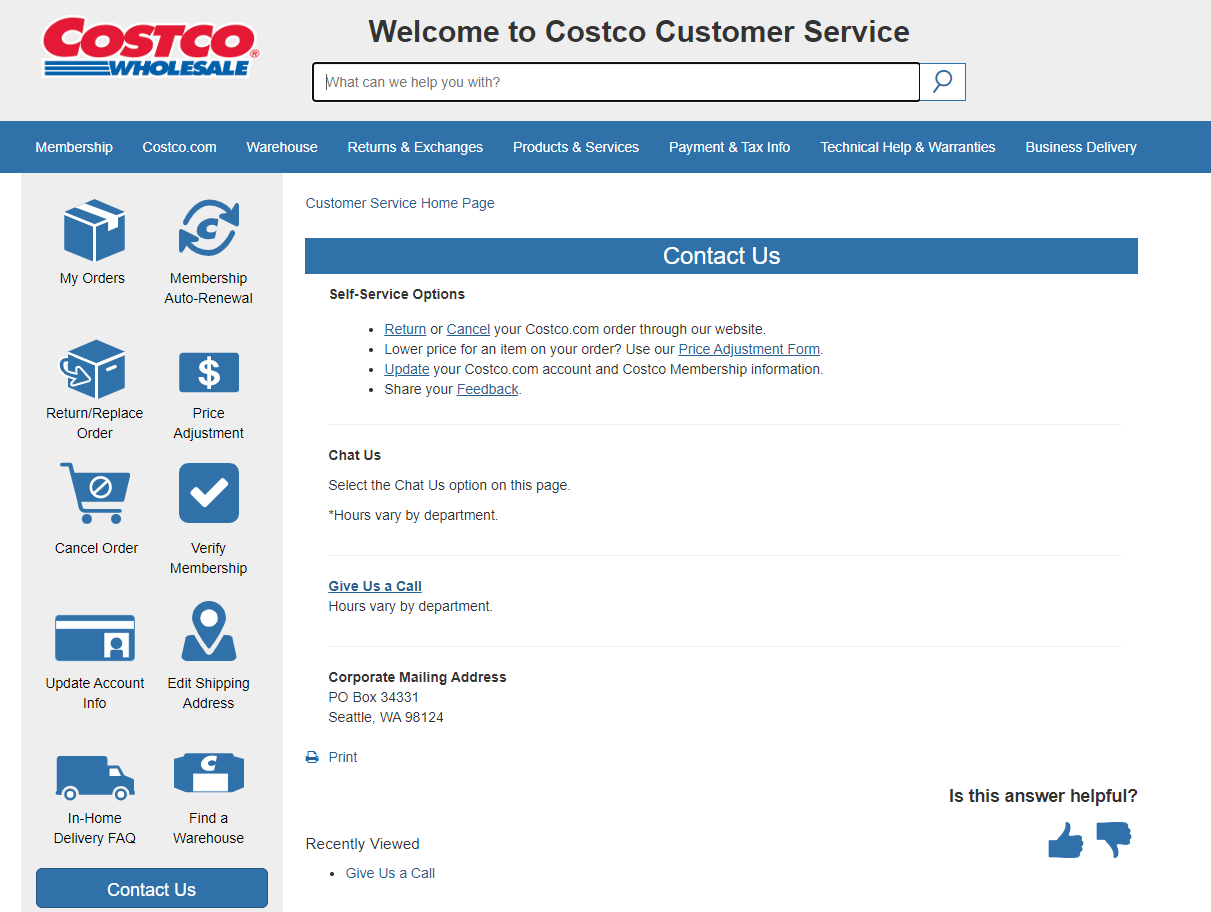Viewport: 1211px width, 912px height.
Task: Open Price Adjustment via its dollar icon
Action: pos(208,372)
